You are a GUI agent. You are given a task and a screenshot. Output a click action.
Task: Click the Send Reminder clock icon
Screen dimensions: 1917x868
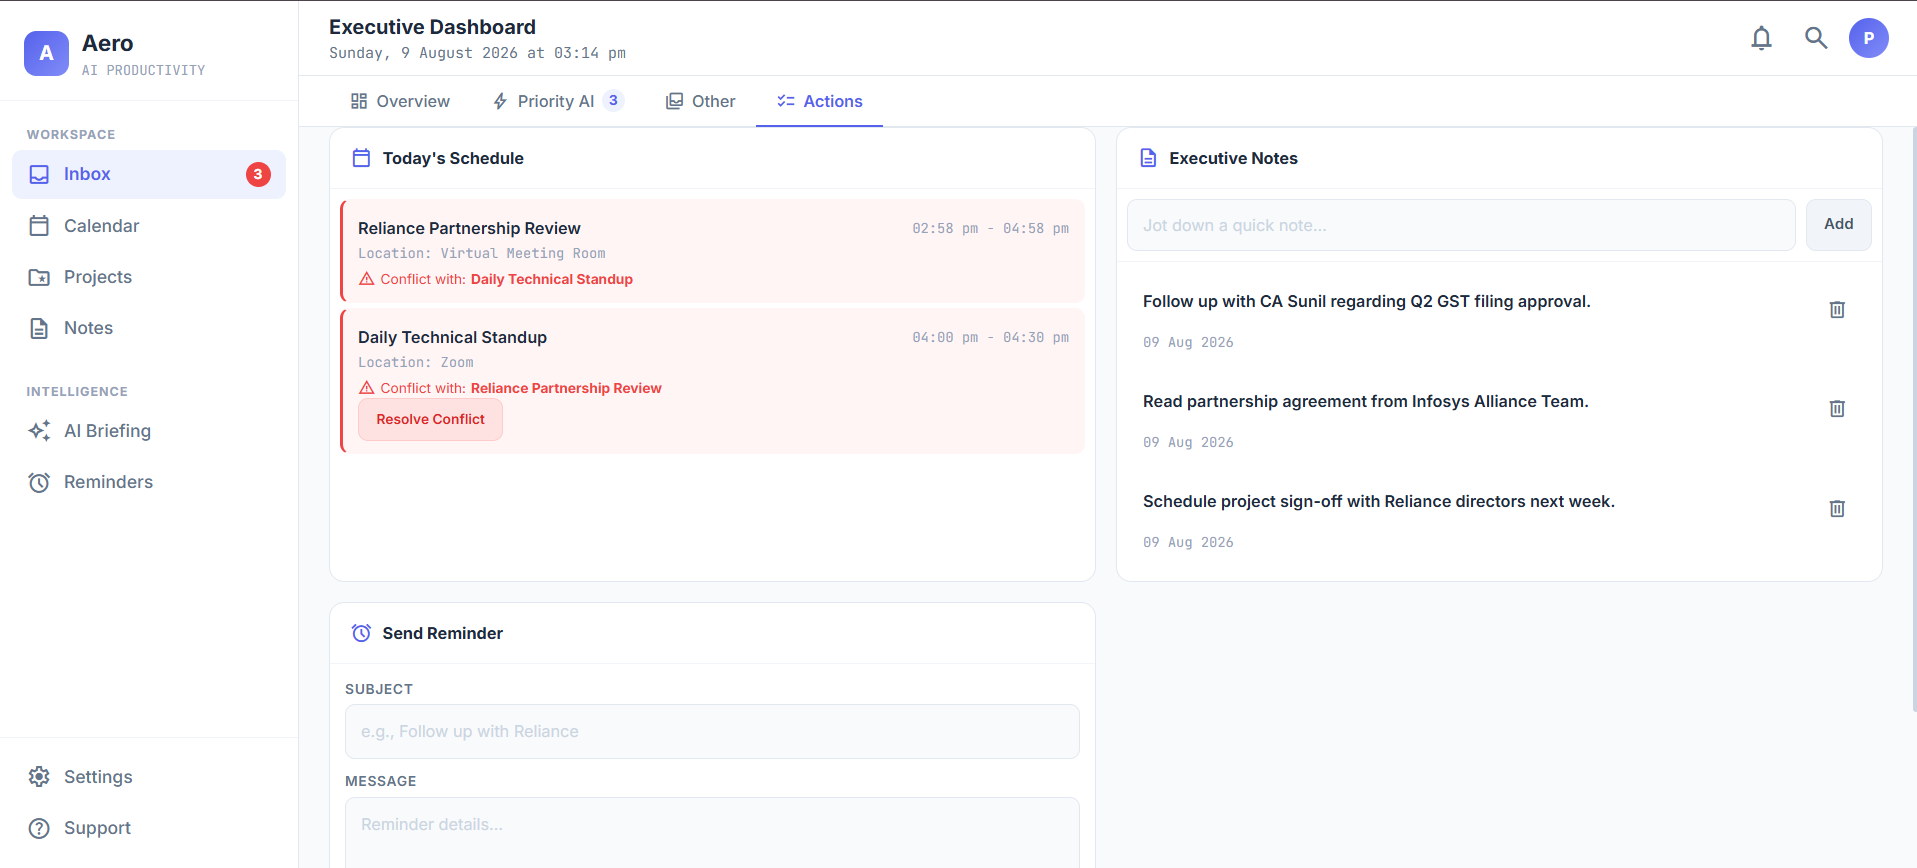[x=361, y=633]
